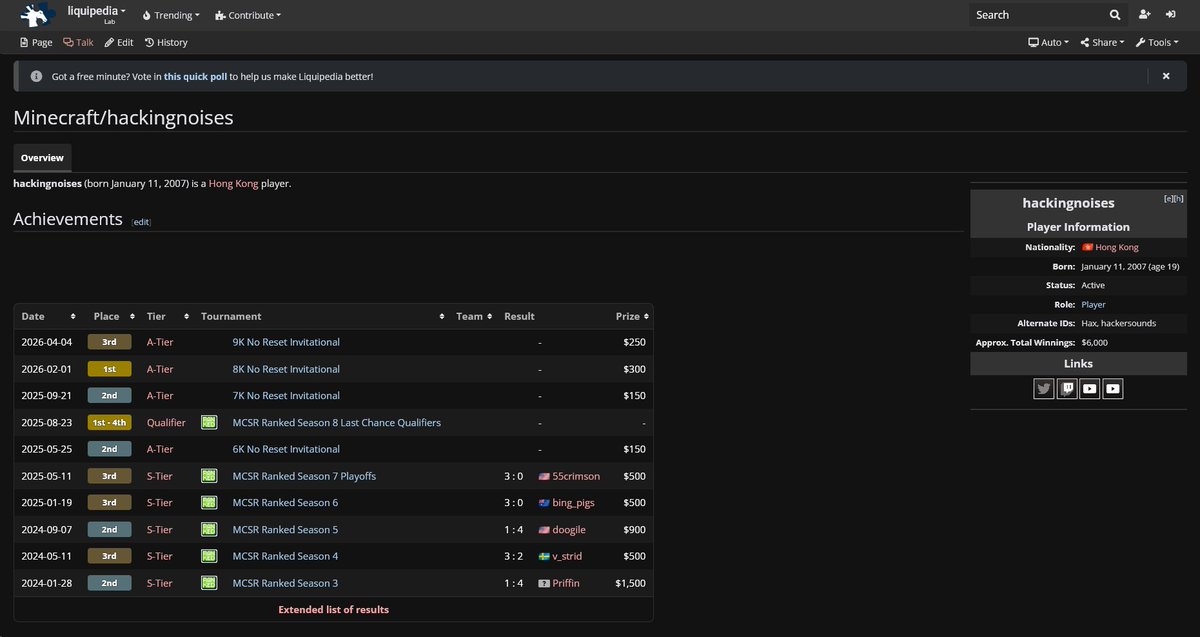Expand the liquipedia Lab wiki selector
Image resolution: width=1200 pixels, height=637 pixels.
pyautogui.click(x=96, y=14)
